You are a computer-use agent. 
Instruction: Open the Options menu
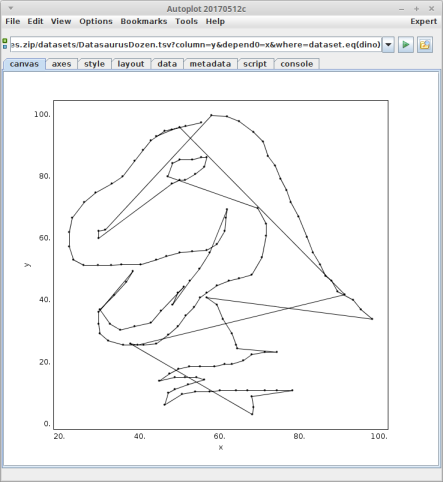tap(96, 21)
